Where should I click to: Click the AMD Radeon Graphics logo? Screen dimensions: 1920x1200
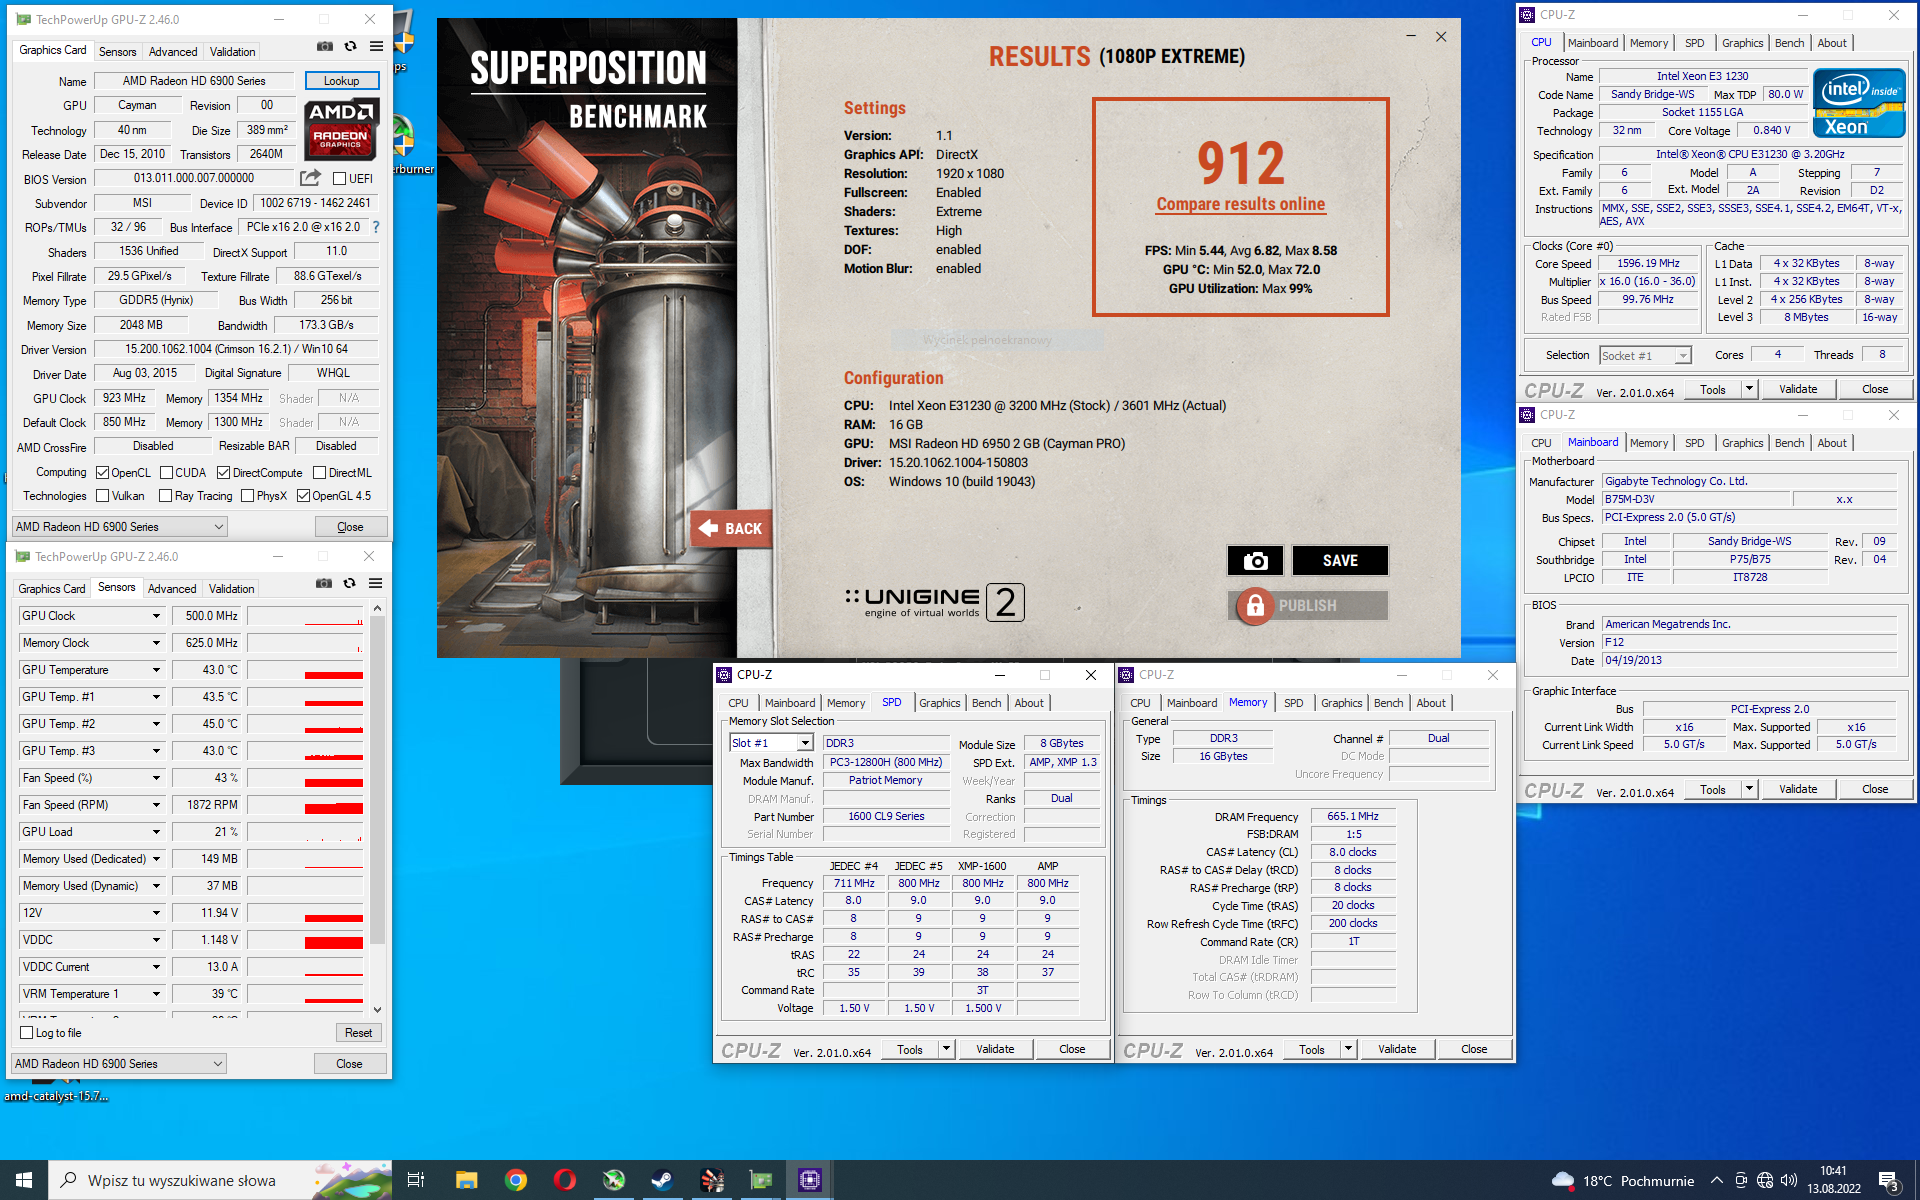coord(341,129)
